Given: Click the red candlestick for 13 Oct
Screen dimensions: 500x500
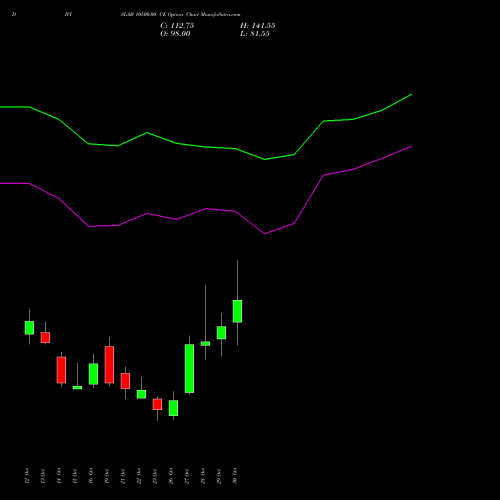Looking at the screenshot, I should (x=45, y=337).
